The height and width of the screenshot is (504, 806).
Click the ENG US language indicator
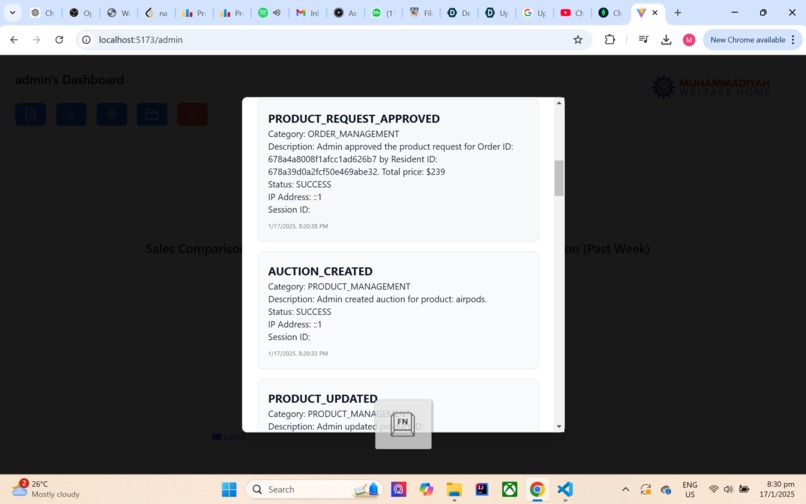[690, 489]
